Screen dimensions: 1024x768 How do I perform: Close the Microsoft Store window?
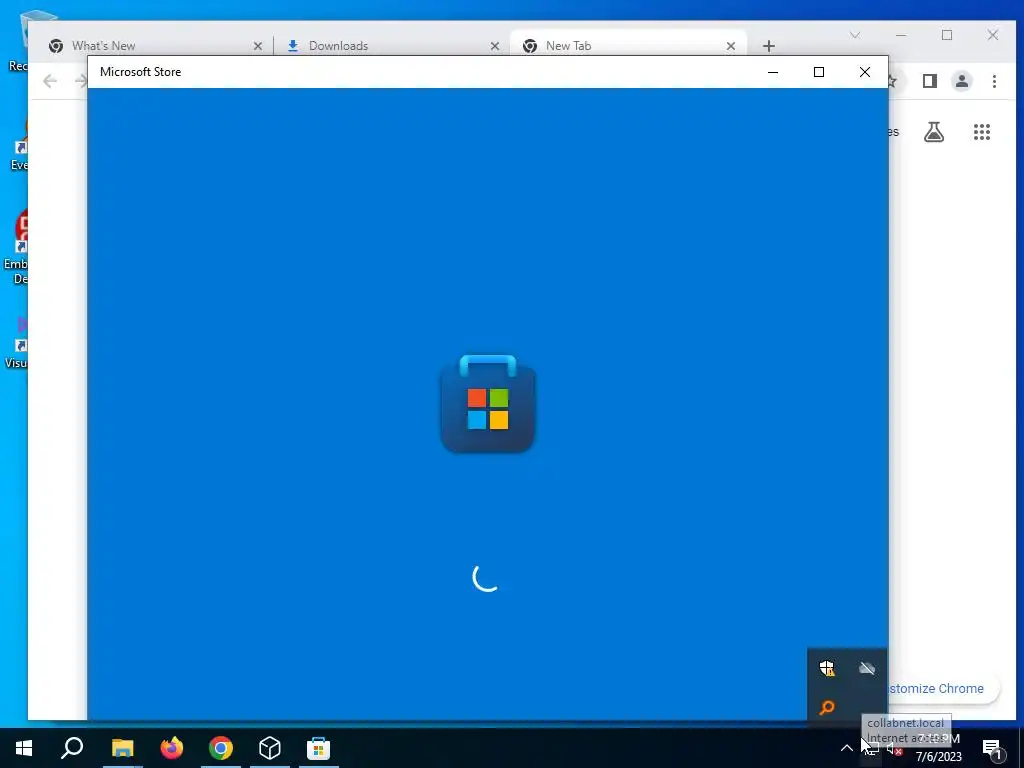[865, 72]
